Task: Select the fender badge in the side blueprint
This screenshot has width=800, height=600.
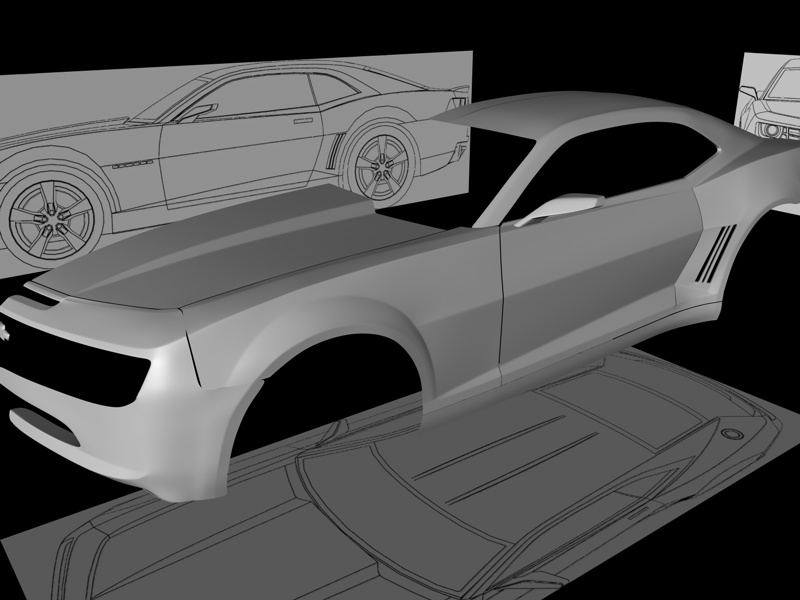Action: click(133, 164)
